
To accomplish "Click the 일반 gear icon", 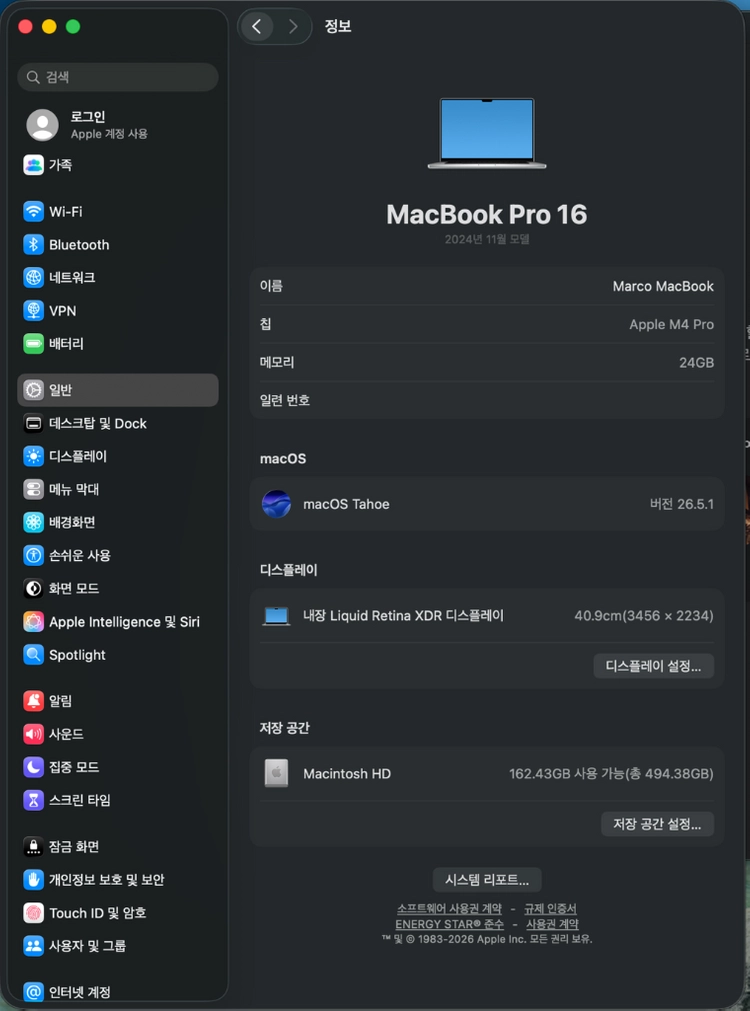I will (34, 390).
